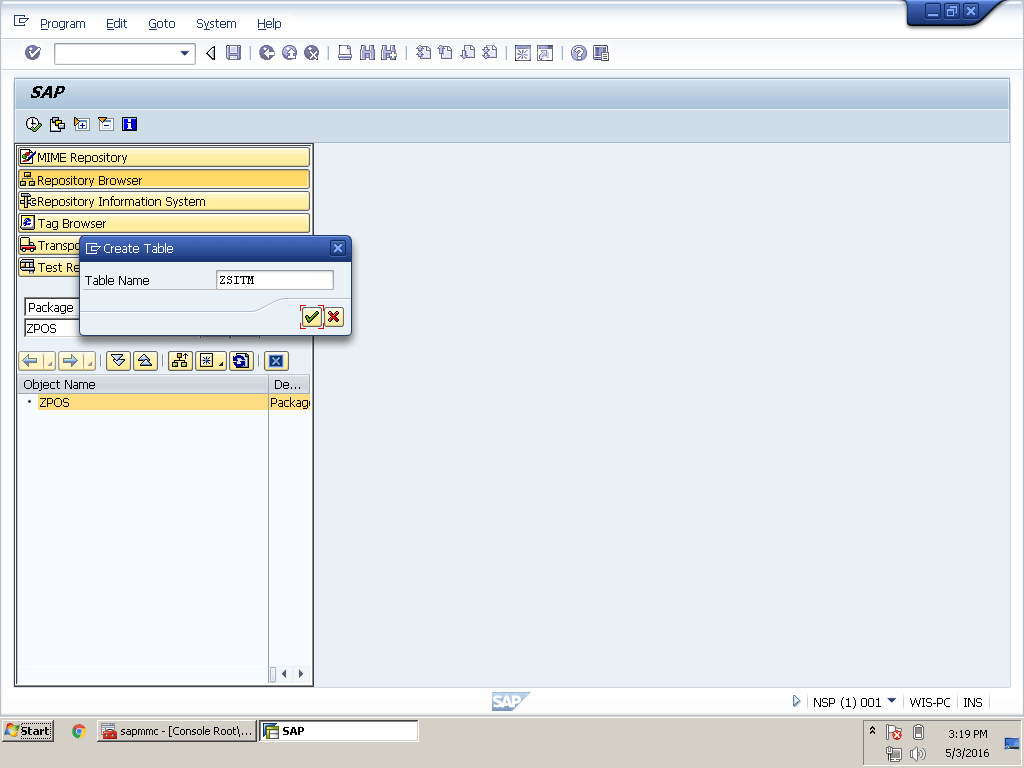Show the object hierarchy icon above the list
Image resolution: width=1024 pixels, height=768 pixels.
[x=180, y=361]
